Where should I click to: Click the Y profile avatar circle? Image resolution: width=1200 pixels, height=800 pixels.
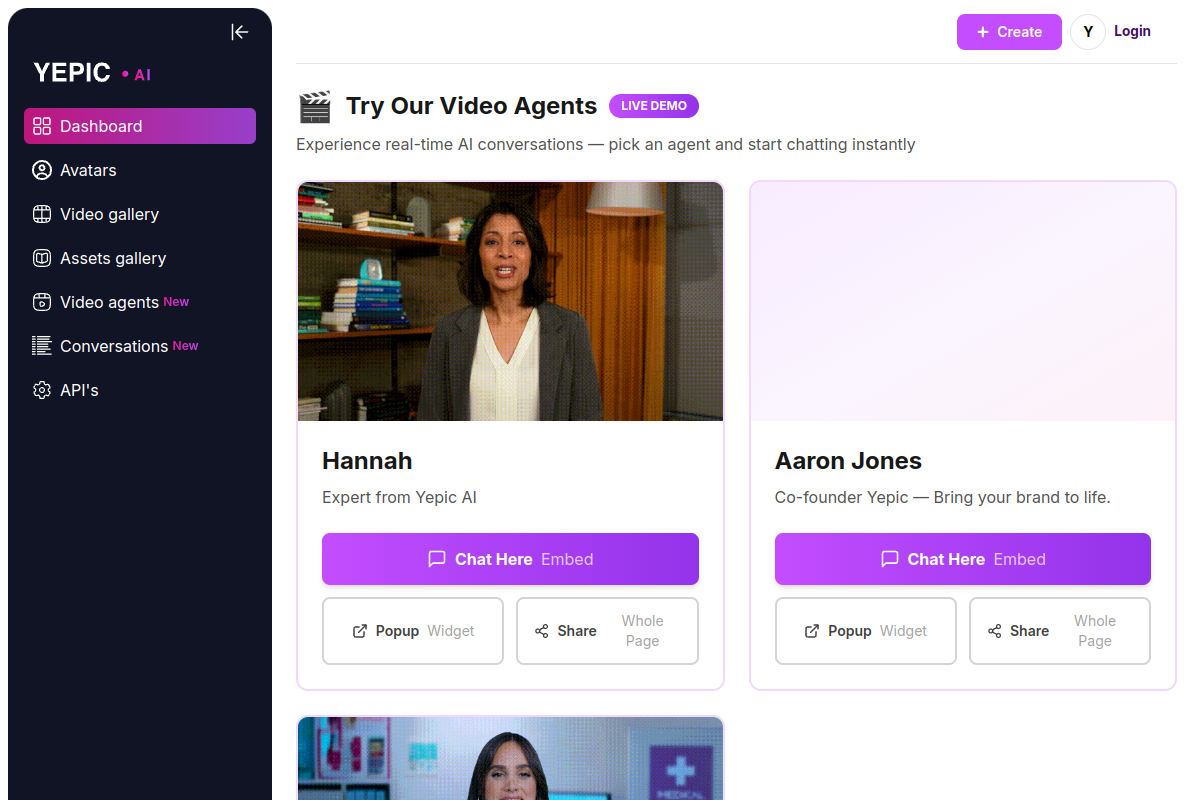click(1088, 32)
